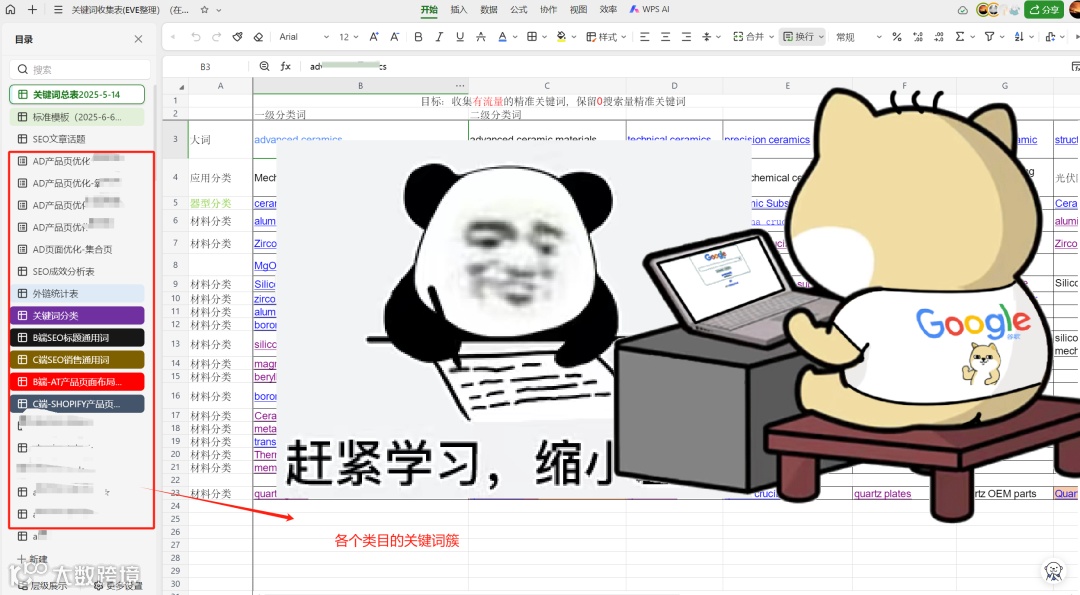Open the SEO文章话题 sheet

click(77, 139)
